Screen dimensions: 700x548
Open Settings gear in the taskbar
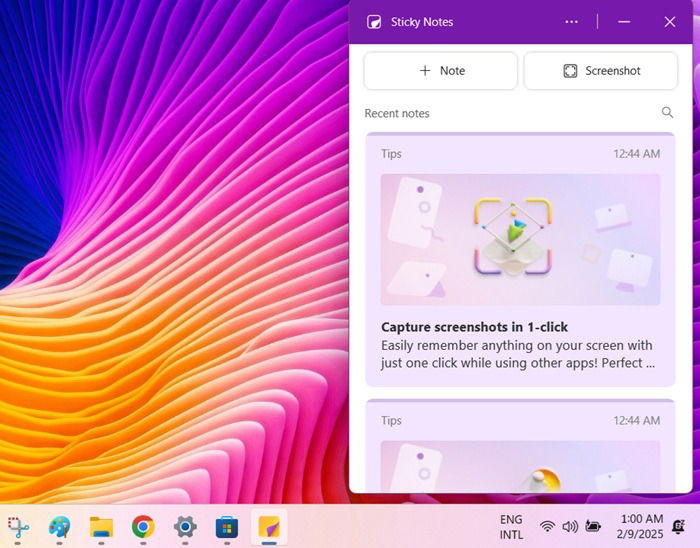(185, 528)
